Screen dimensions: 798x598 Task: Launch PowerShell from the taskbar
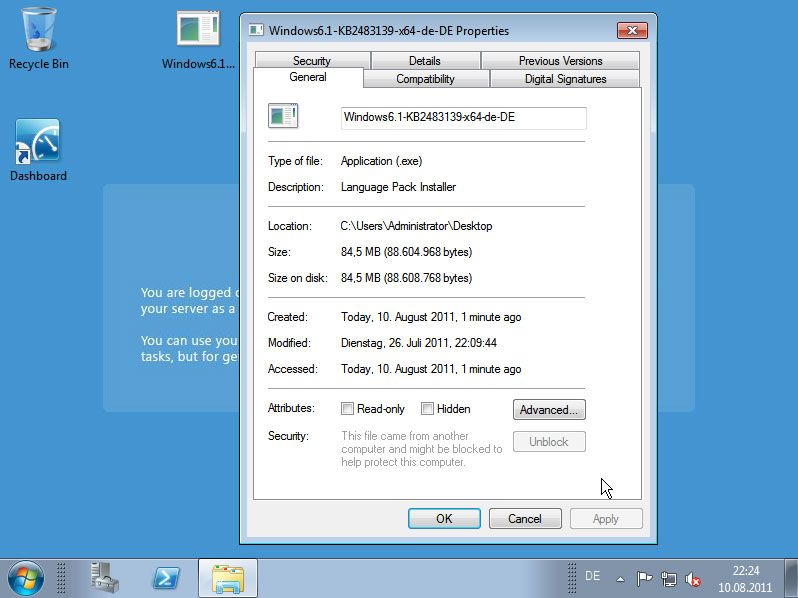tap(166, 578)
